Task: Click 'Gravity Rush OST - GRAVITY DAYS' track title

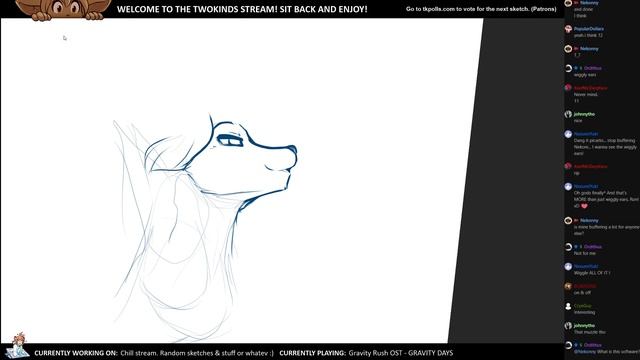Action: [401, 353]
